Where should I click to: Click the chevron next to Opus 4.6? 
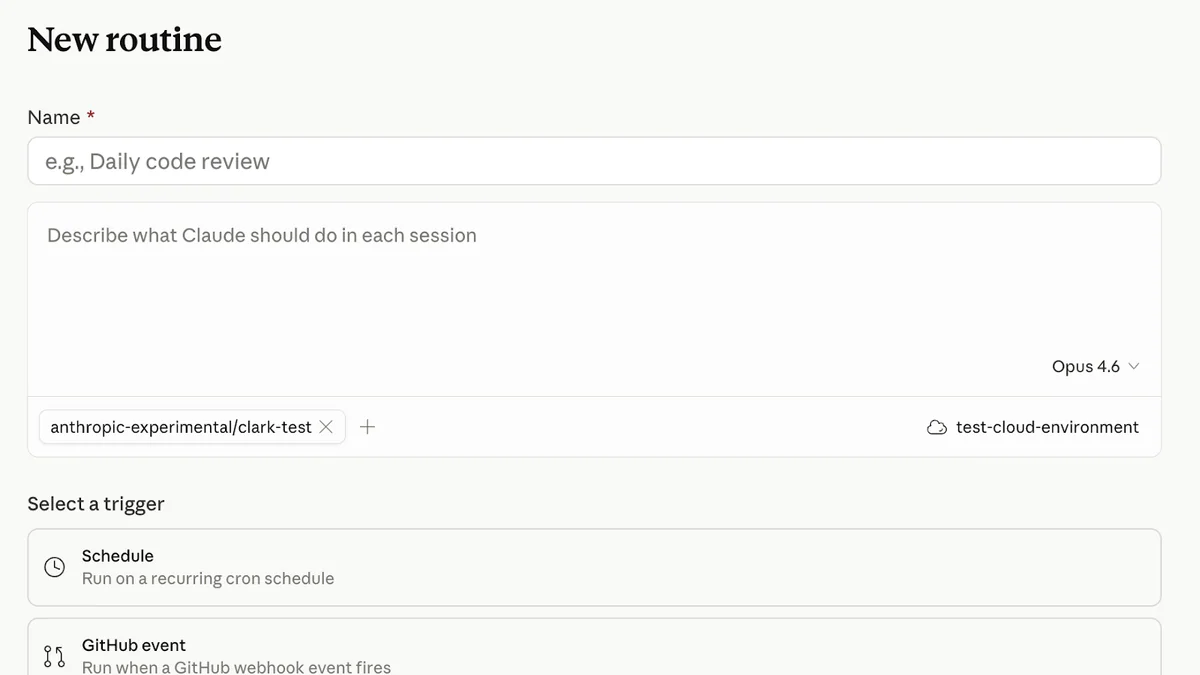point(1134,366)
